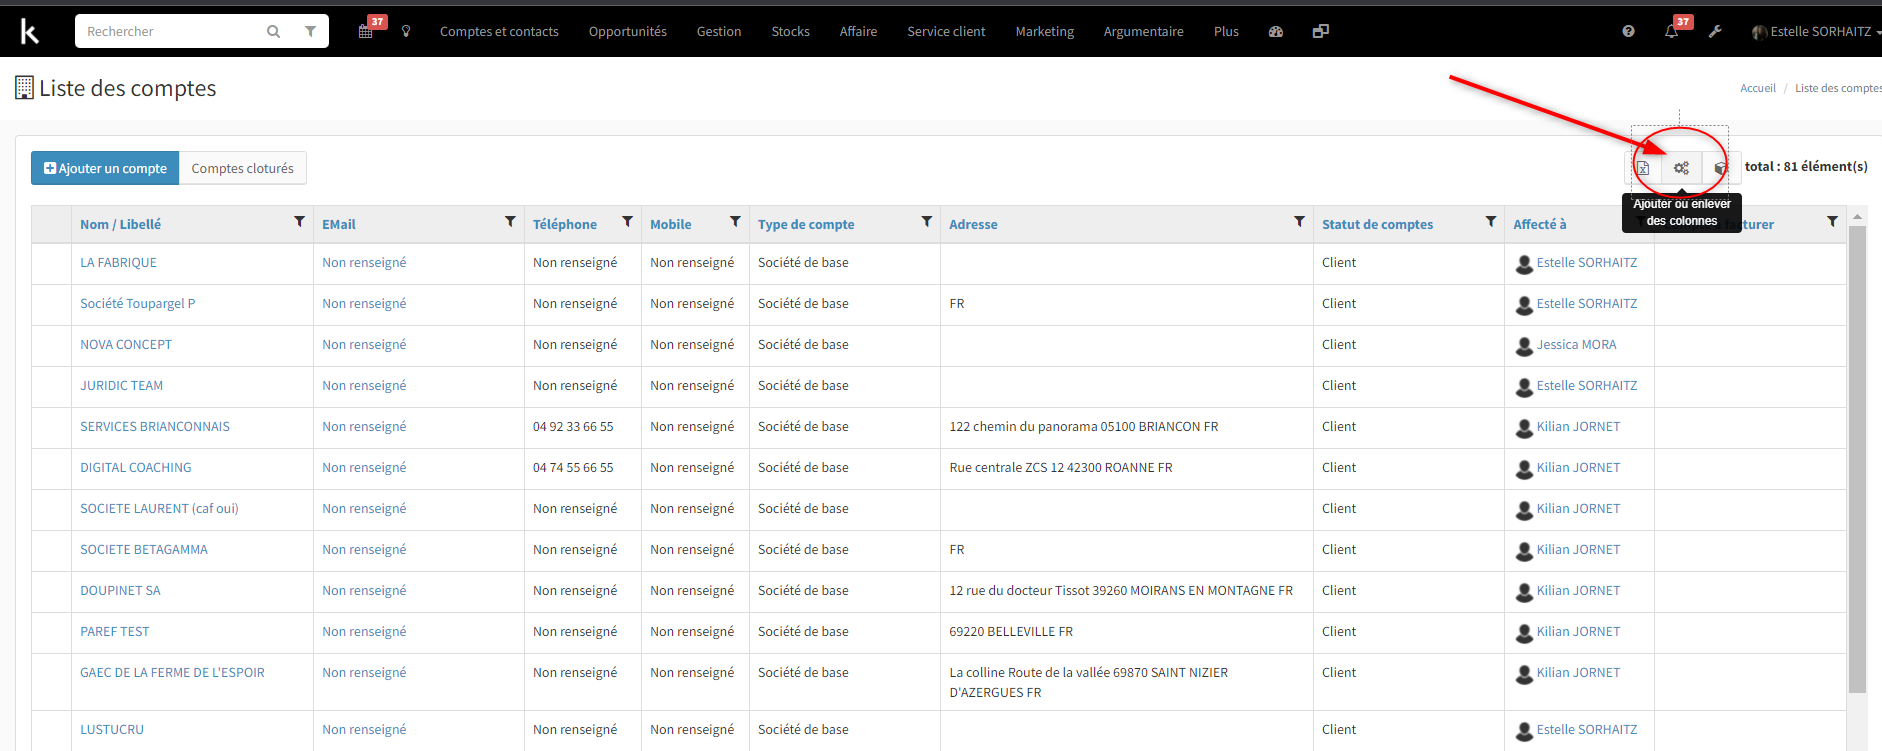Open the search filter funnel icon
The height and width of the screenshot is (751, 1882).
(310, 32)
